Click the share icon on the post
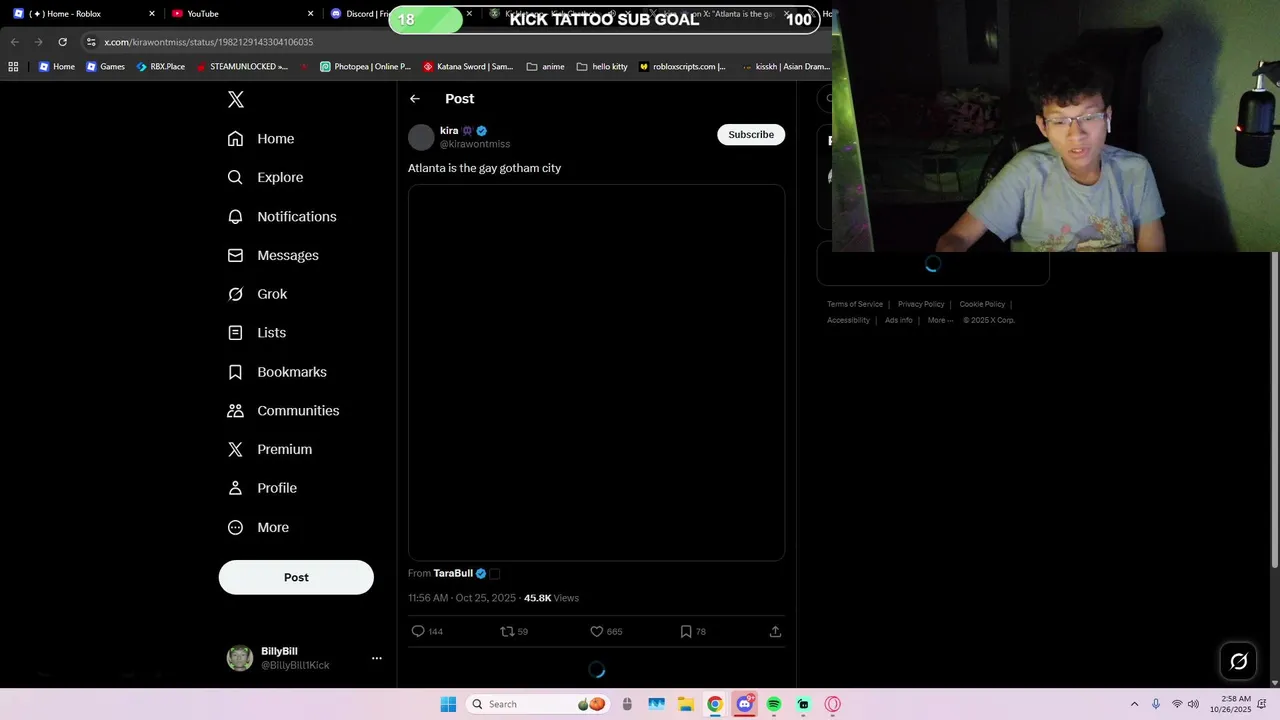Viewport: 1280px width, 720px height. [x=775, y=631]
